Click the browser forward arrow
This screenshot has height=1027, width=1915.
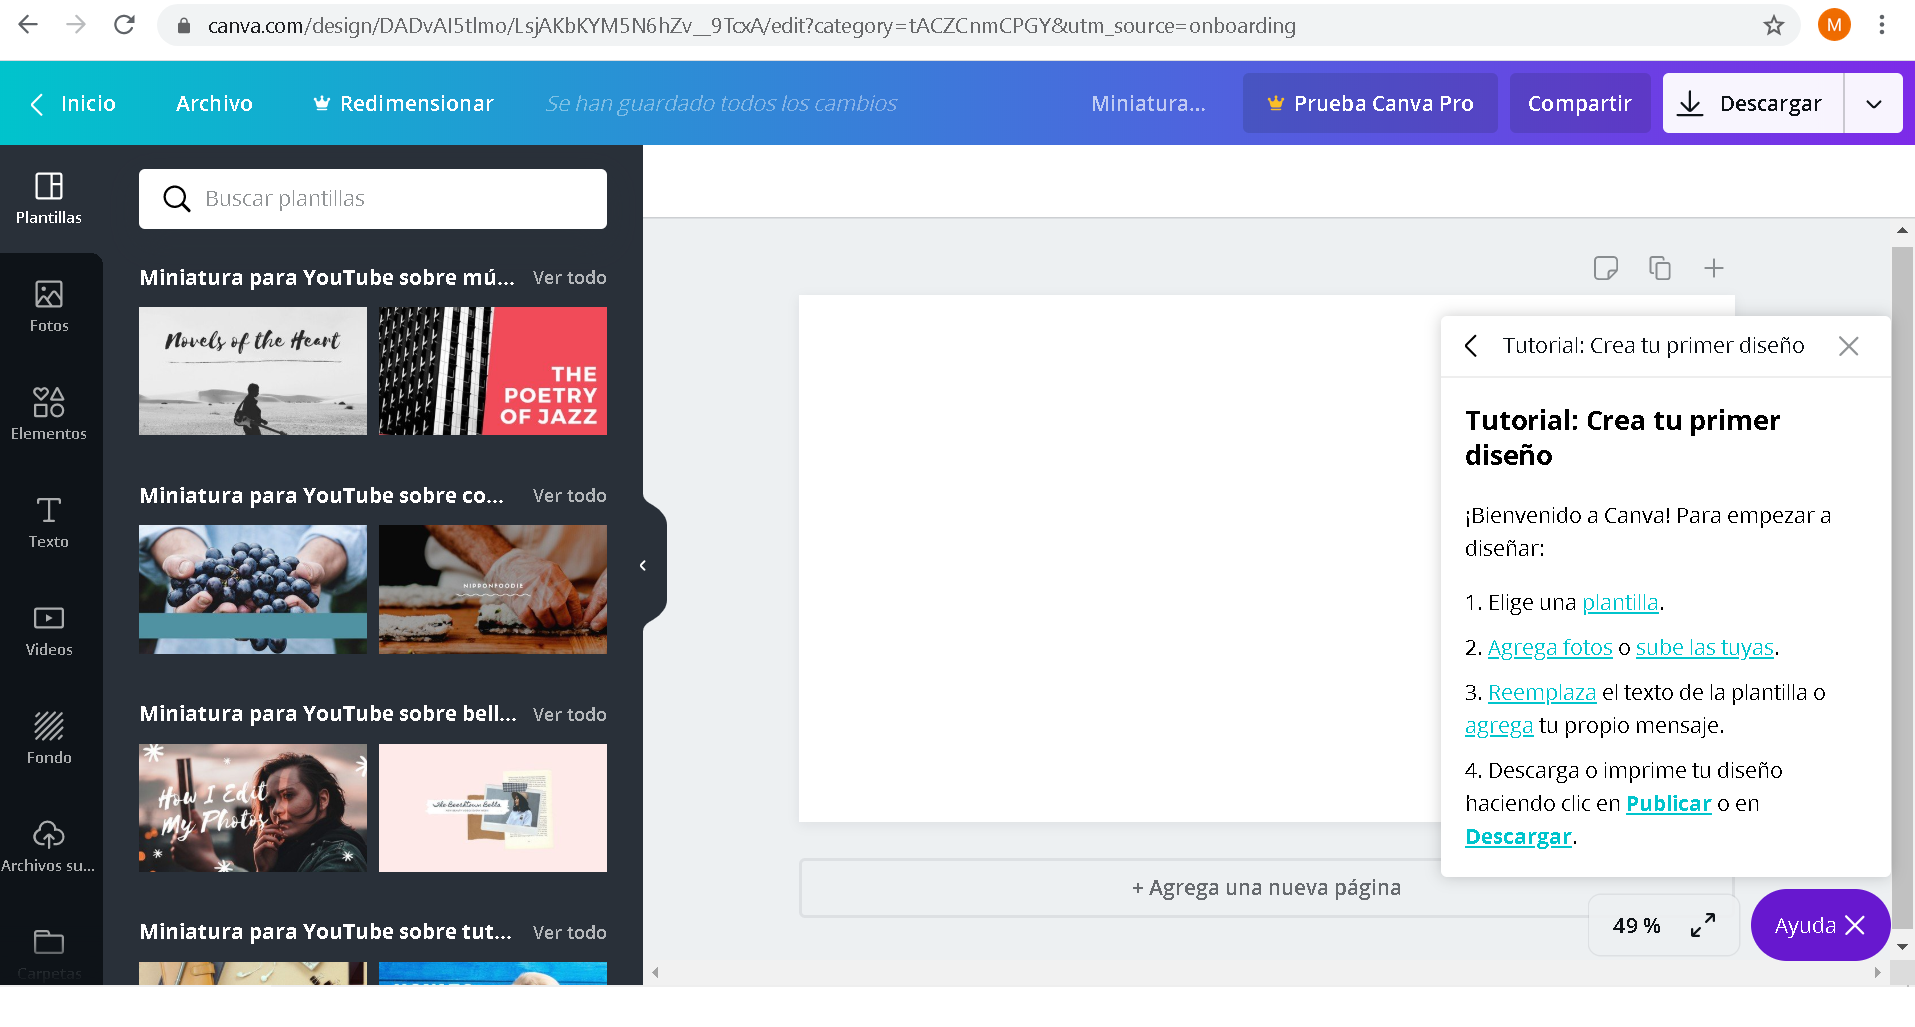[x=76, y=25]
